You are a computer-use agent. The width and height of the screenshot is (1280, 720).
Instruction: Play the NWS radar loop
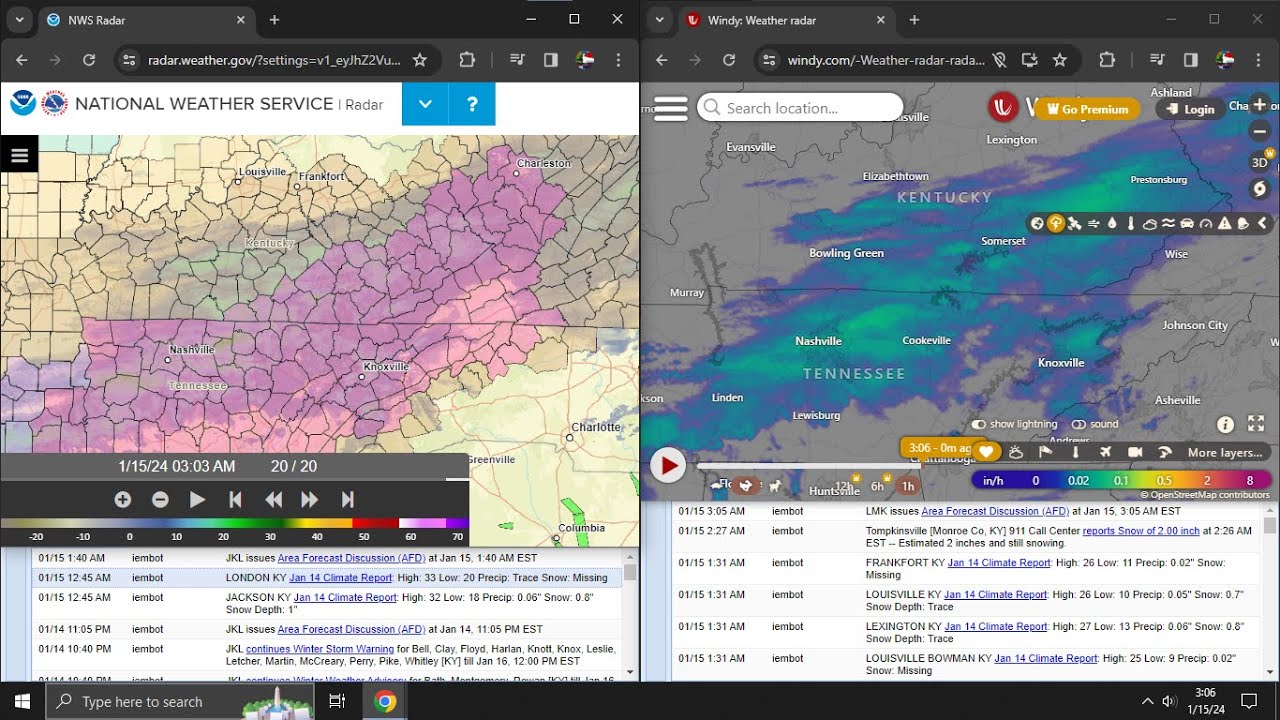coord(198,499)
